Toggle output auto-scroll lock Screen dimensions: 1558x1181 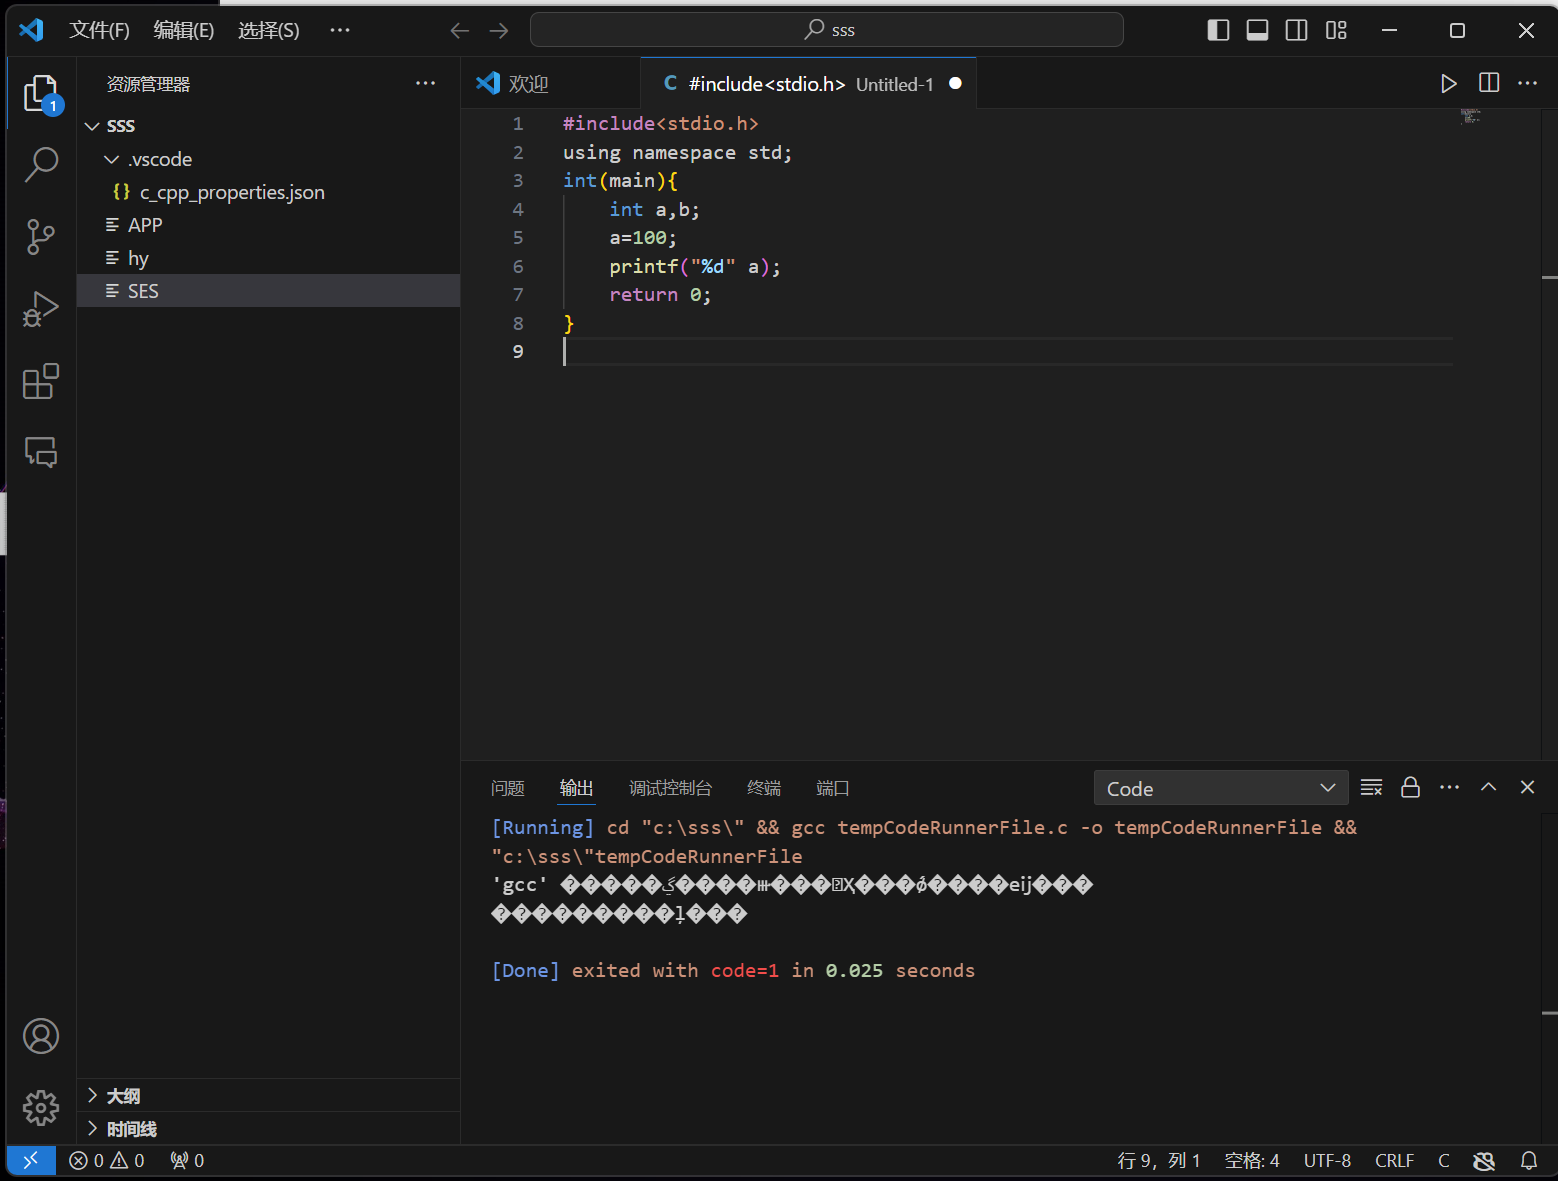(1410, 788)
